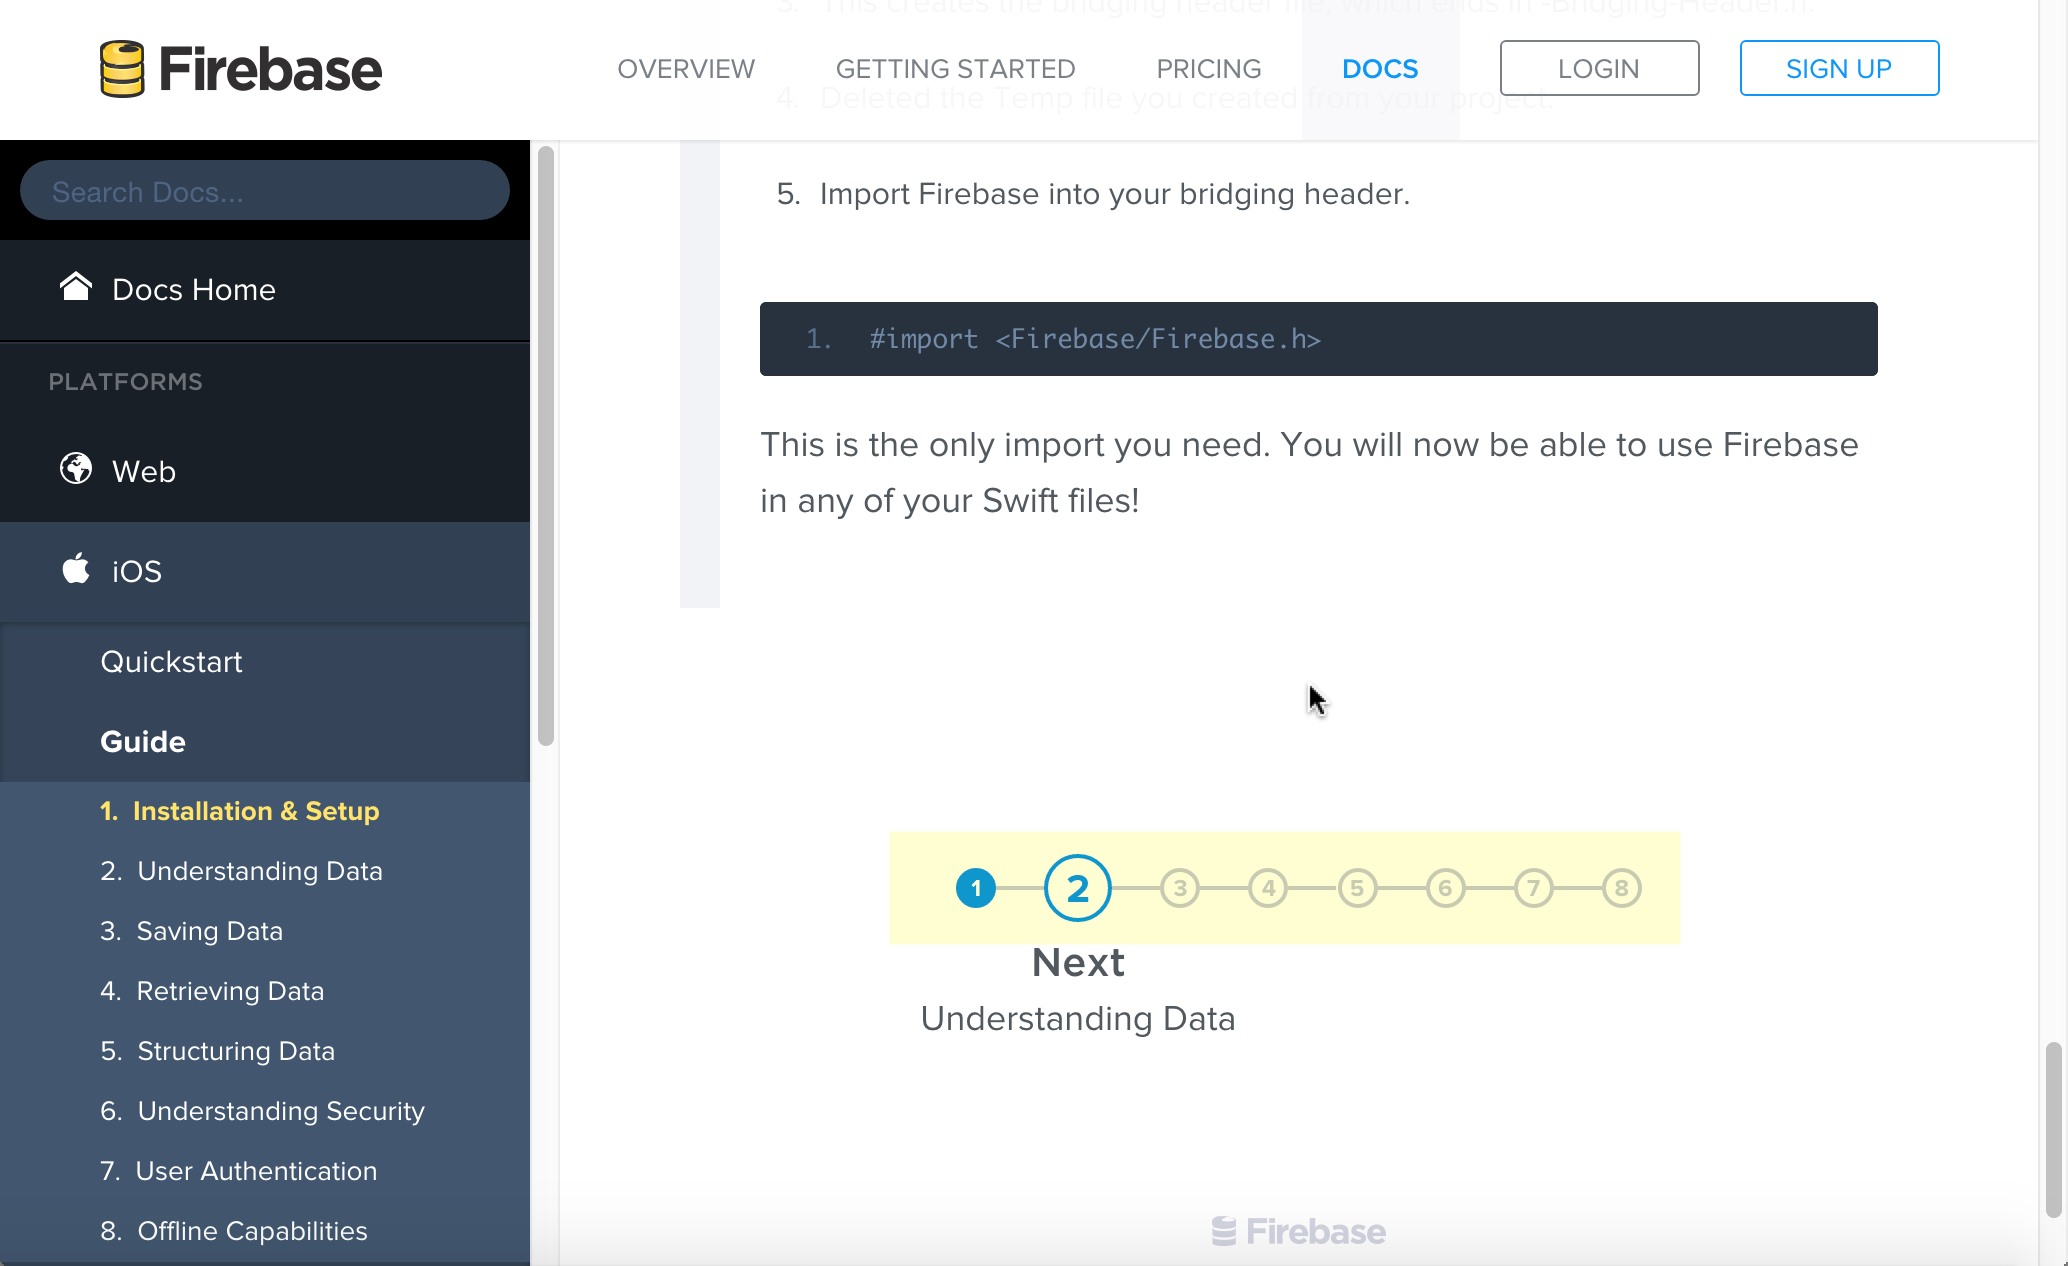Click the Web globe icon

(x=76, y=468)
